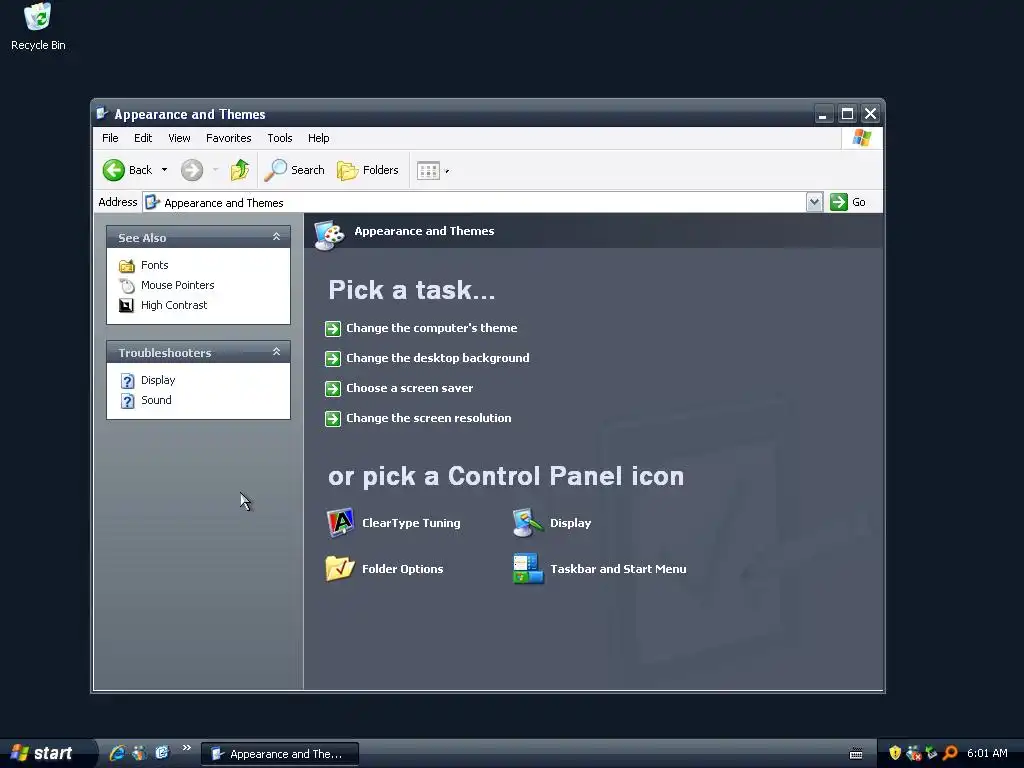Click the High Contrast black icon
The image size is (1024, 768).
[127, 305]
